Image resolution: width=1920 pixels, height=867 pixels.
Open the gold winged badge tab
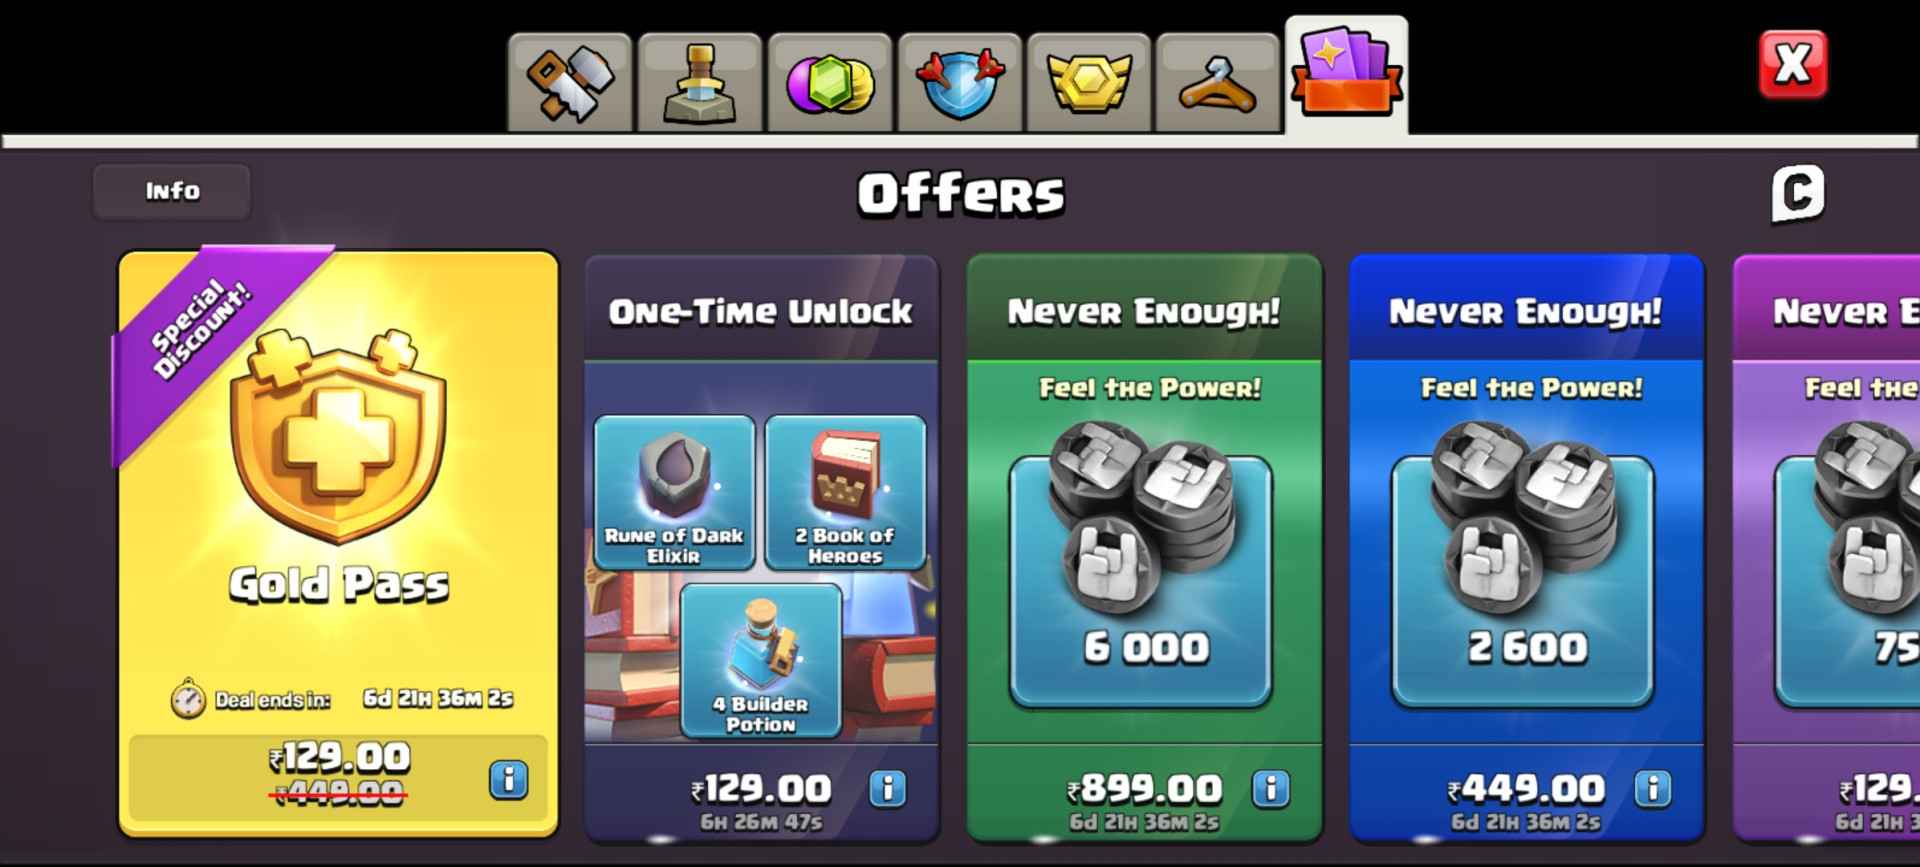[1089, 82]
